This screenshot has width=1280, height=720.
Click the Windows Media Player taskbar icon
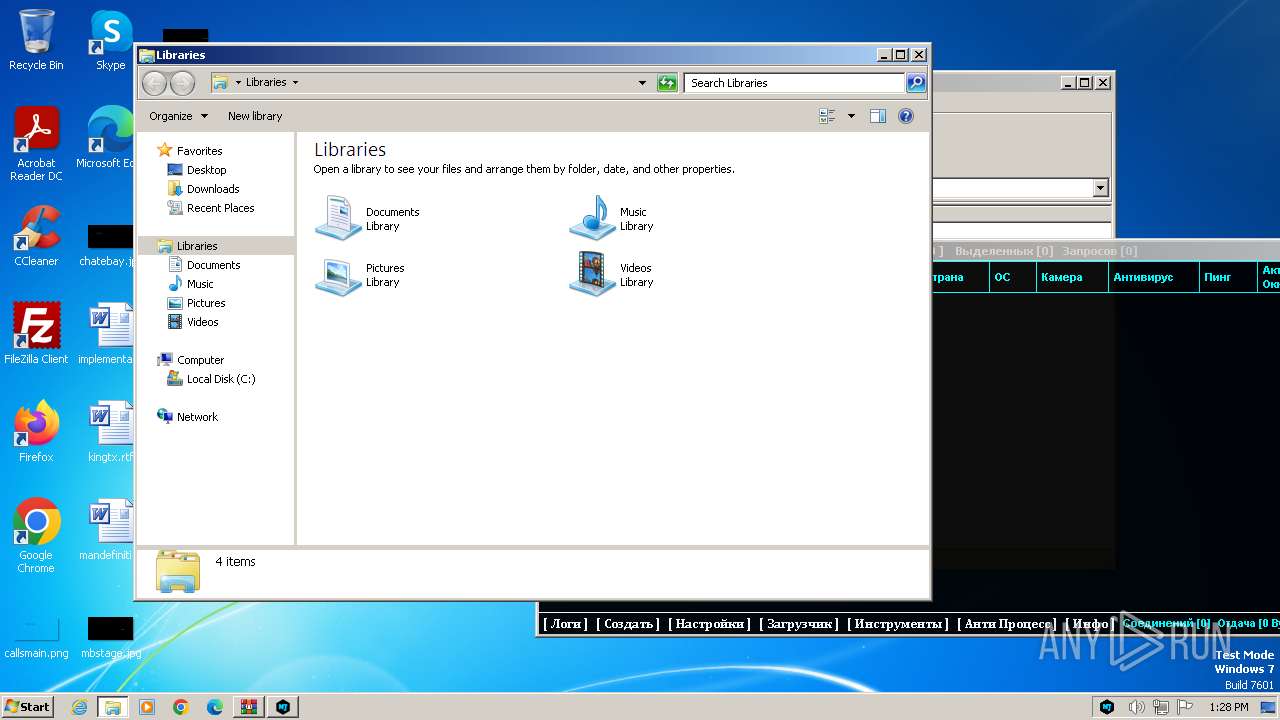pos(147,707)
